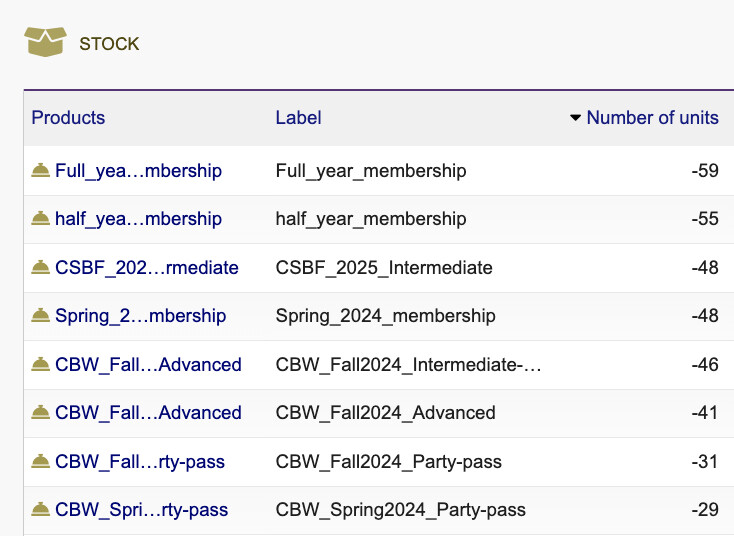The height and width of the screenshot is (536, 734).
Task: Click service icon in the -41 units row
Action: pos(40,412)
